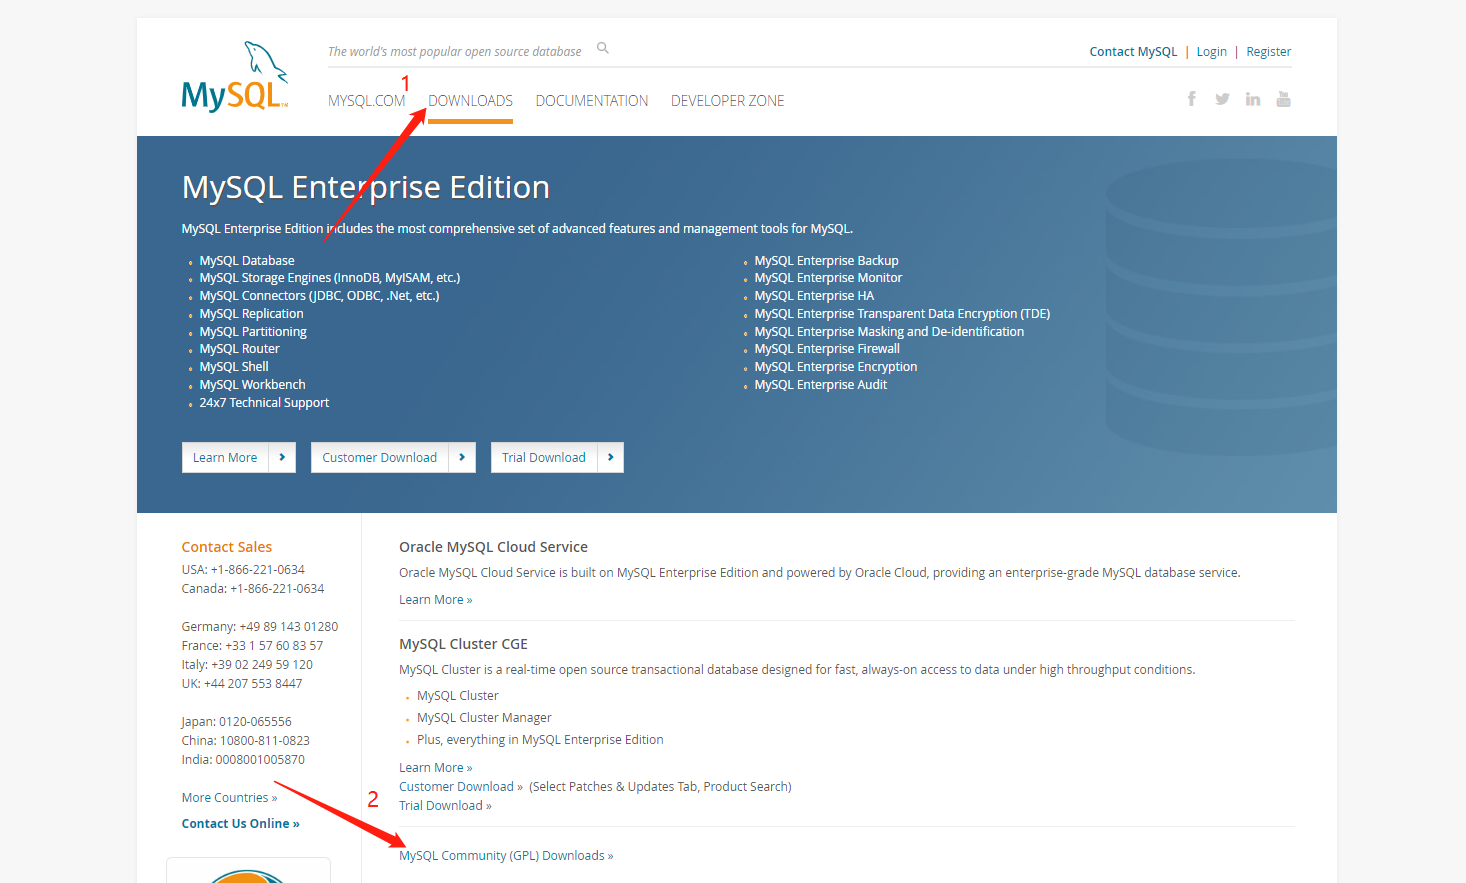Open MySQL's YouTube channel icon
This screenshot has height=883, width=1466.
[1284, 99]
